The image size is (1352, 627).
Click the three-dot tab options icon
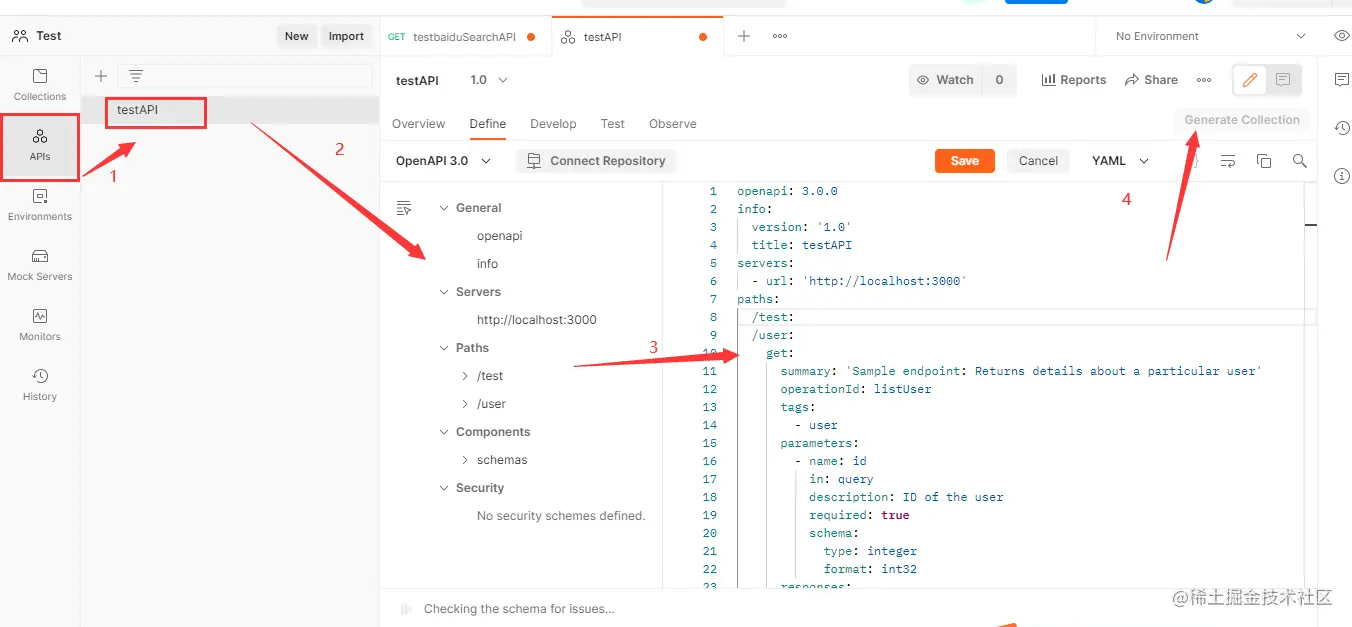780,36
